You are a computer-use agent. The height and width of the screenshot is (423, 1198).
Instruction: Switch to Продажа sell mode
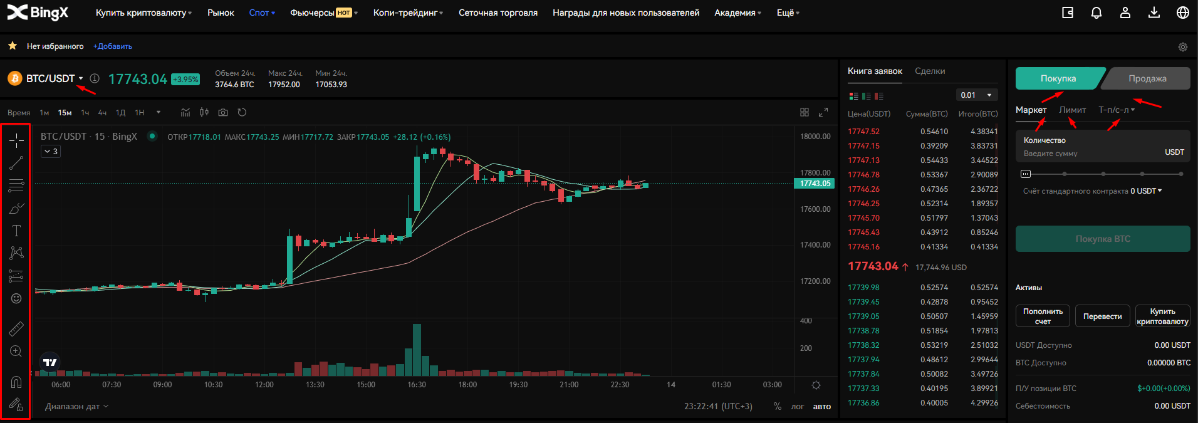1147,78
